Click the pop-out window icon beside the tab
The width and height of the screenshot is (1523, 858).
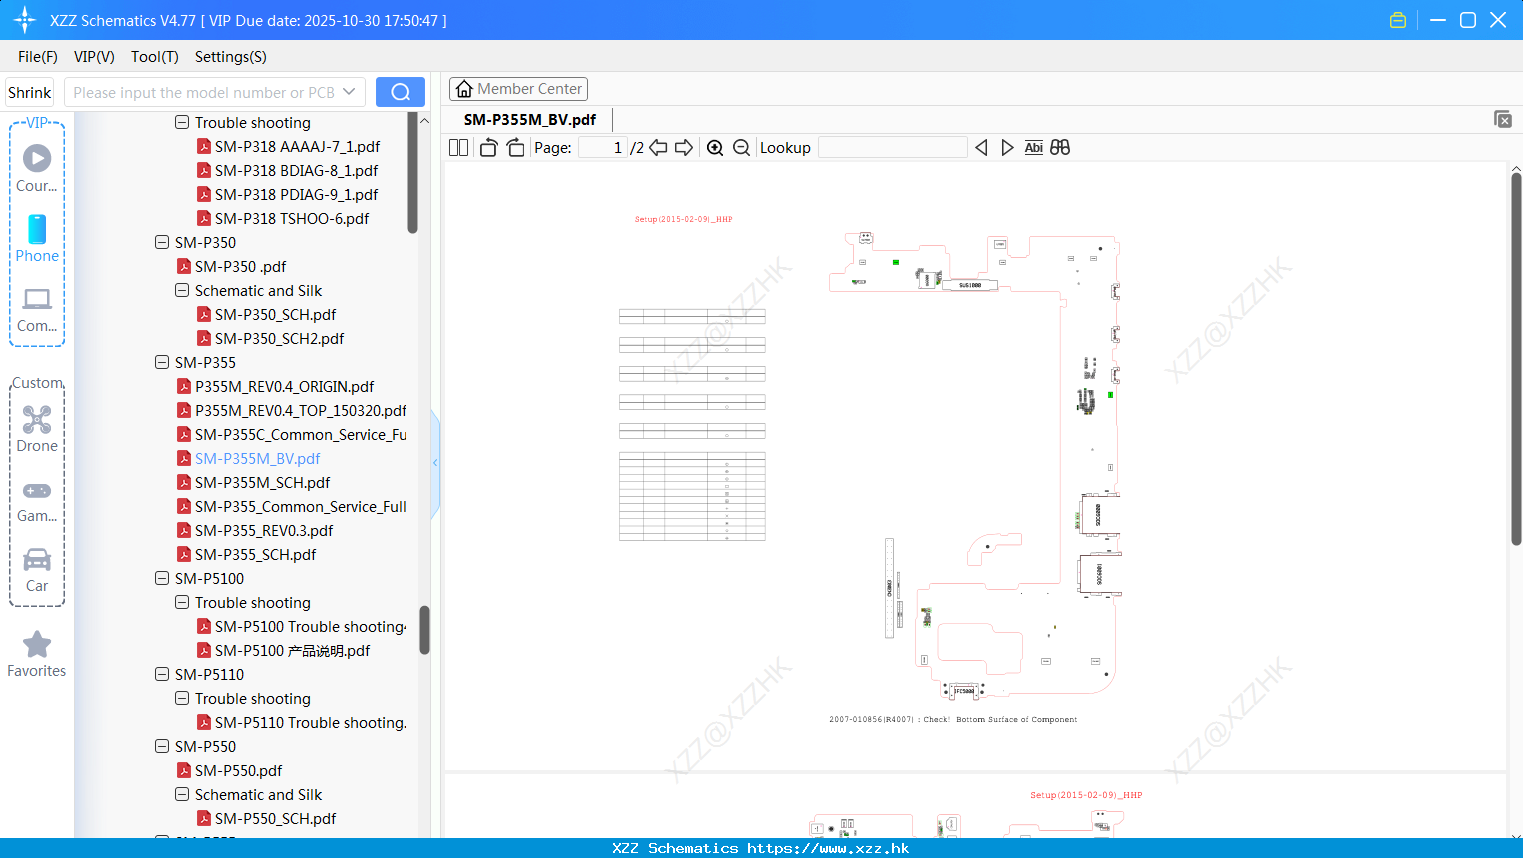tap(1503, 119)
